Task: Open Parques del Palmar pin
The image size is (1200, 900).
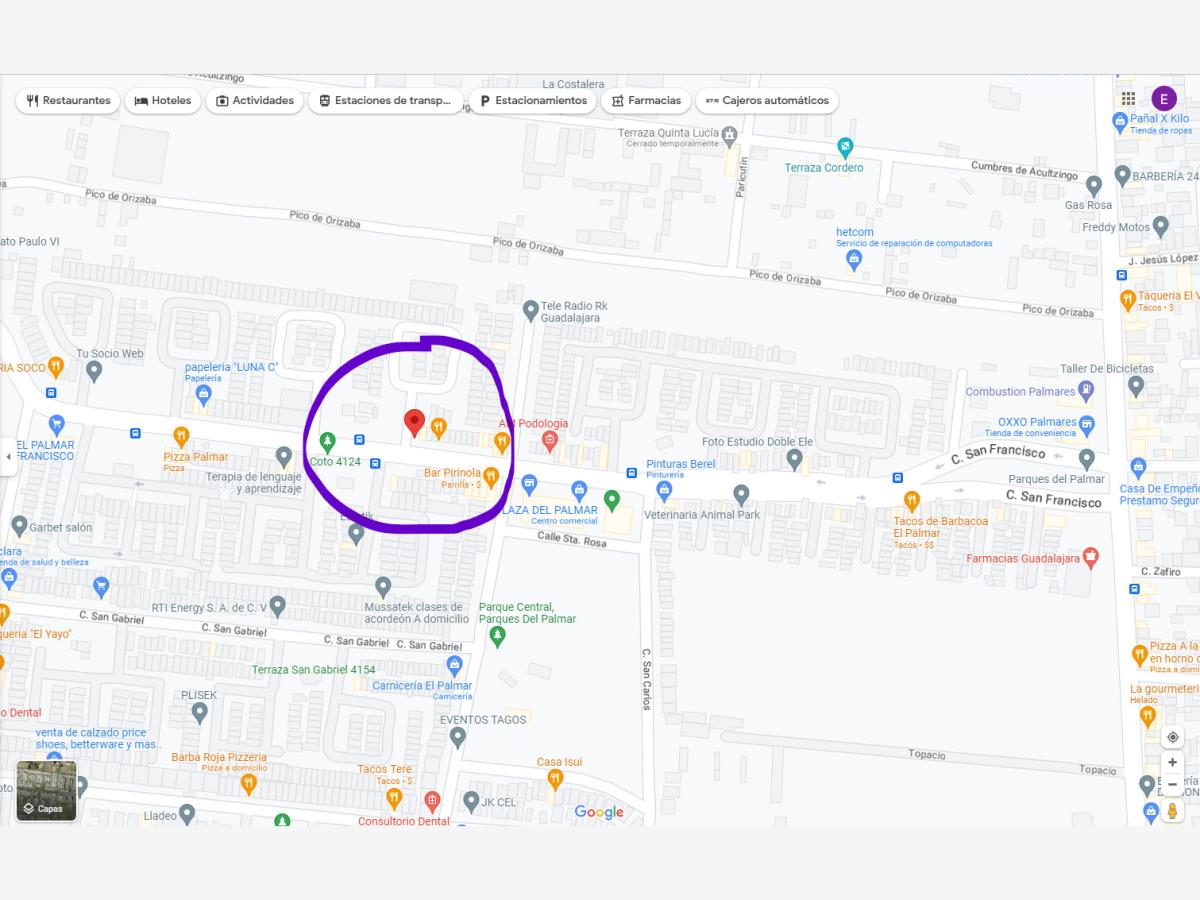Action: point(1087,459)
